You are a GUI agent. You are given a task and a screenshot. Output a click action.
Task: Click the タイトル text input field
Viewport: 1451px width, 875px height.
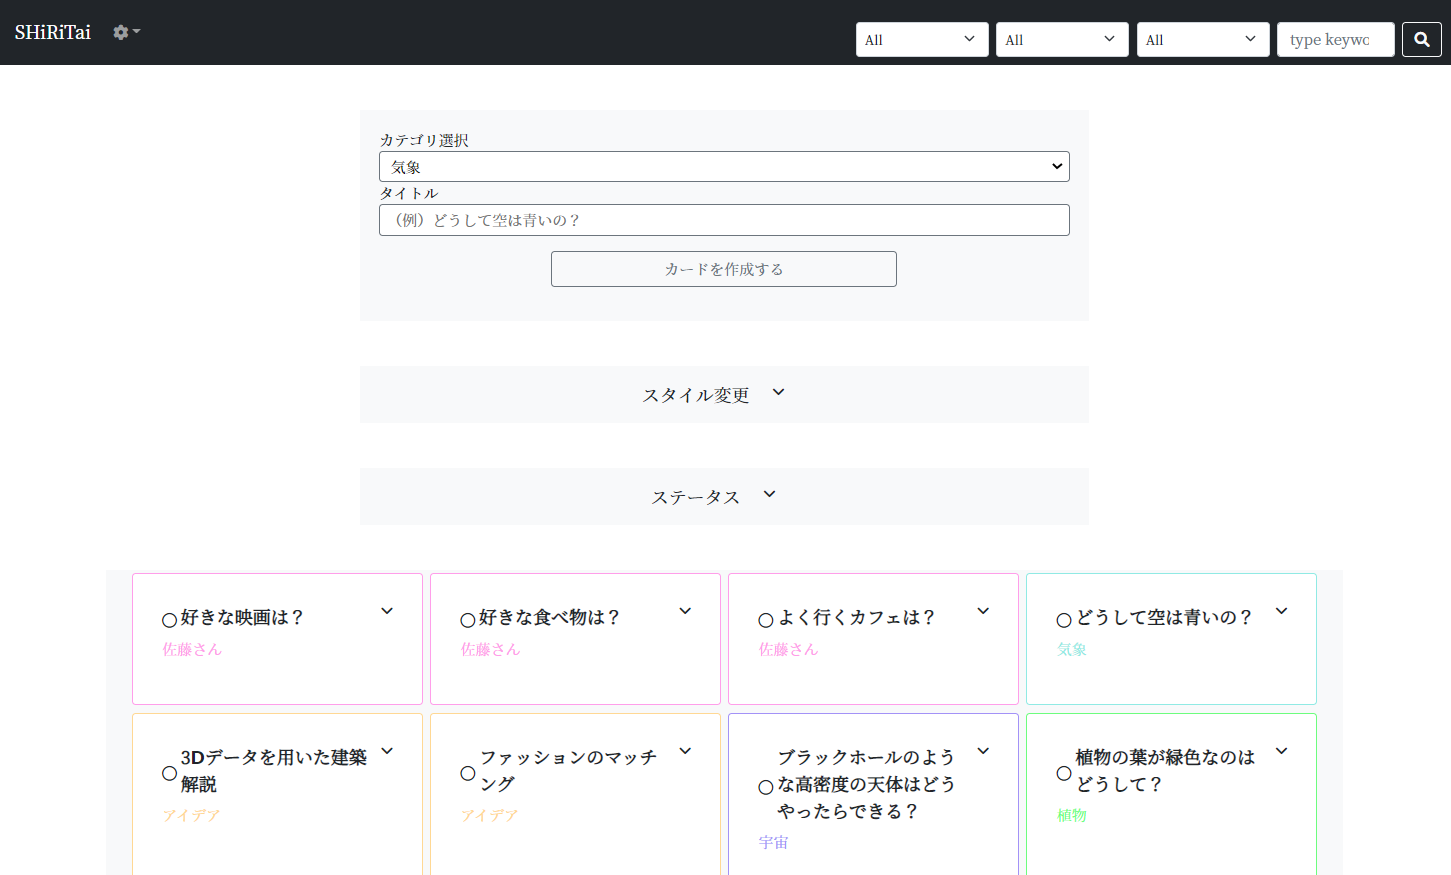724,219
